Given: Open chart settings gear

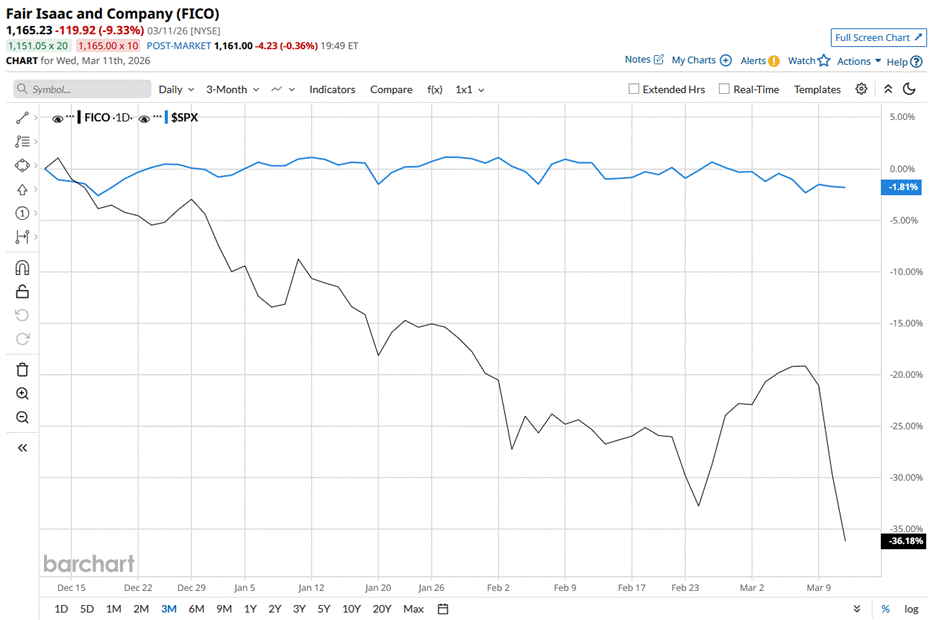Looking at the screenshot, I should point(861,89).
